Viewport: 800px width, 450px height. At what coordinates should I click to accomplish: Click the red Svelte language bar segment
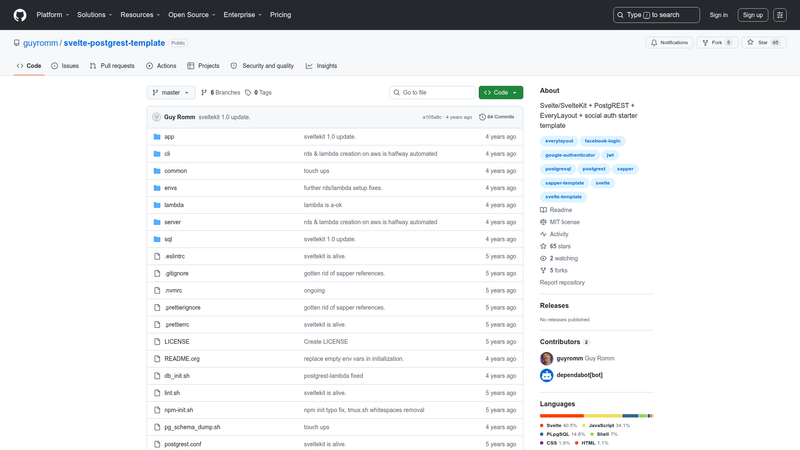[x=562, y=416]
